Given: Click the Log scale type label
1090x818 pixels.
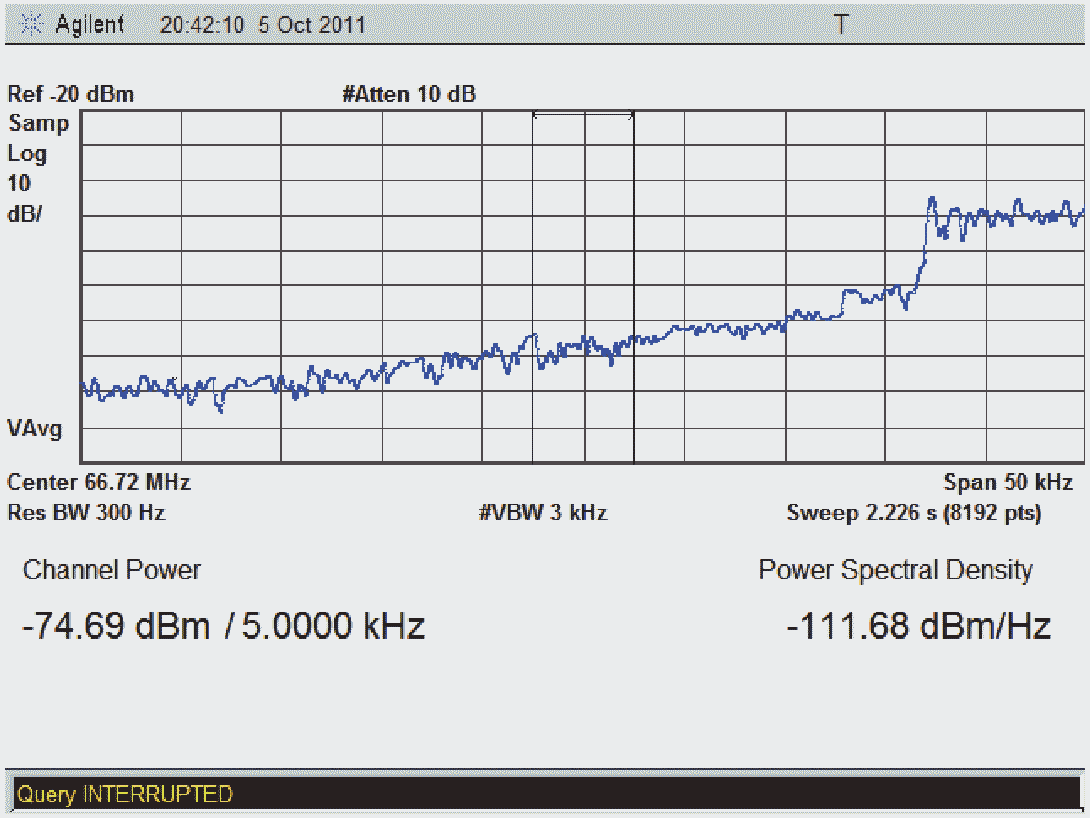Looking at the screenshot, I should click(27, 154).
